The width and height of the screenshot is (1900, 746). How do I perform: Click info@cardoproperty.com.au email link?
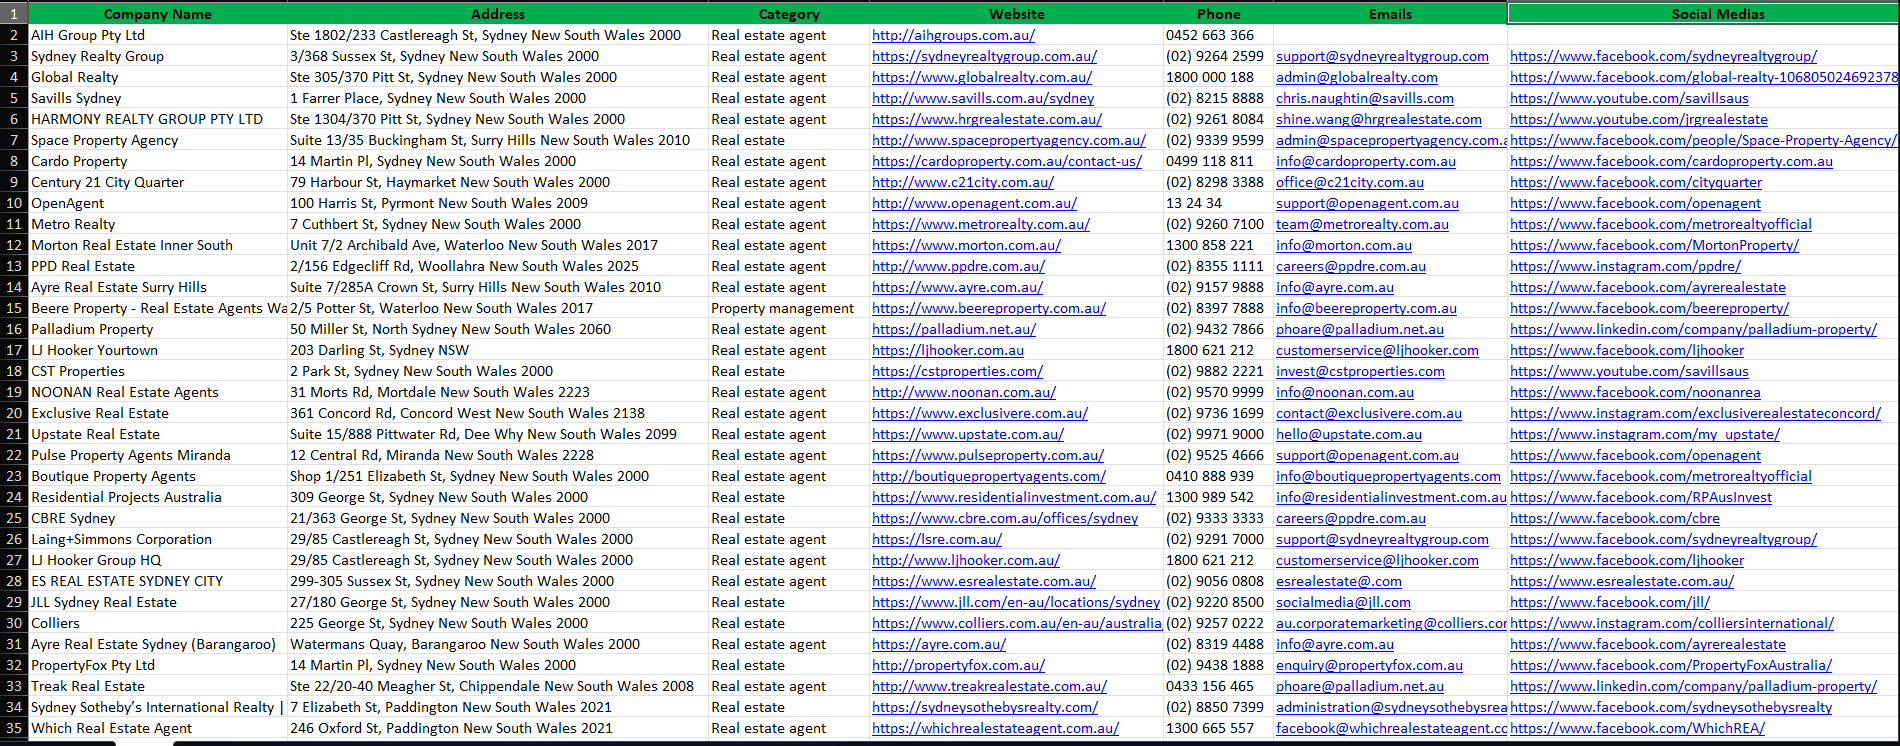click(x=1366, y=161)
